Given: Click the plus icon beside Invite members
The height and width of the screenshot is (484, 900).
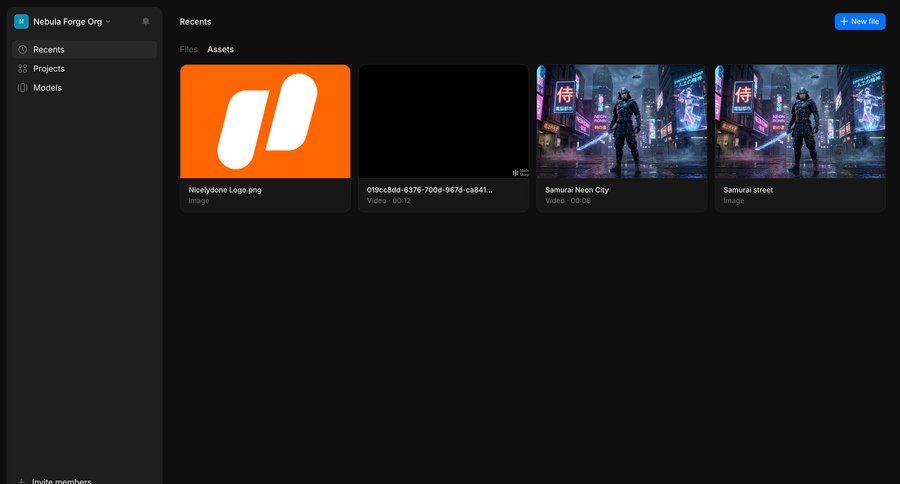Looking at the screenshot, I should coord(21,481).
